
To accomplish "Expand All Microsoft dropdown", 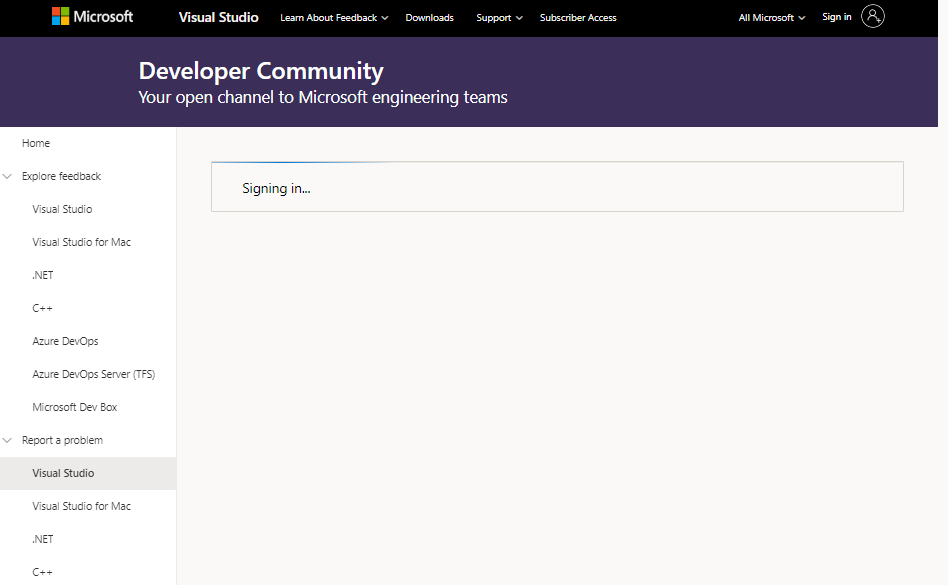I will [x=771, y=18].
